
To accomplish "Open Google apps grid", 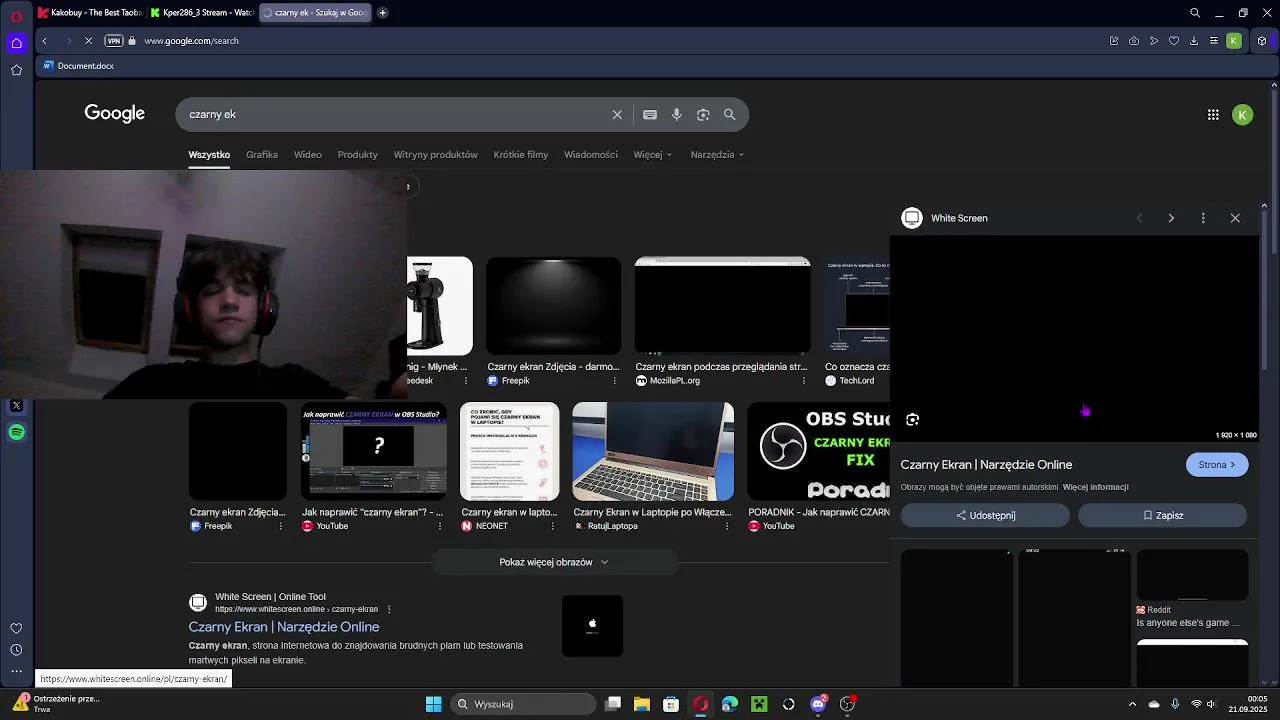I will point(1213,115).
